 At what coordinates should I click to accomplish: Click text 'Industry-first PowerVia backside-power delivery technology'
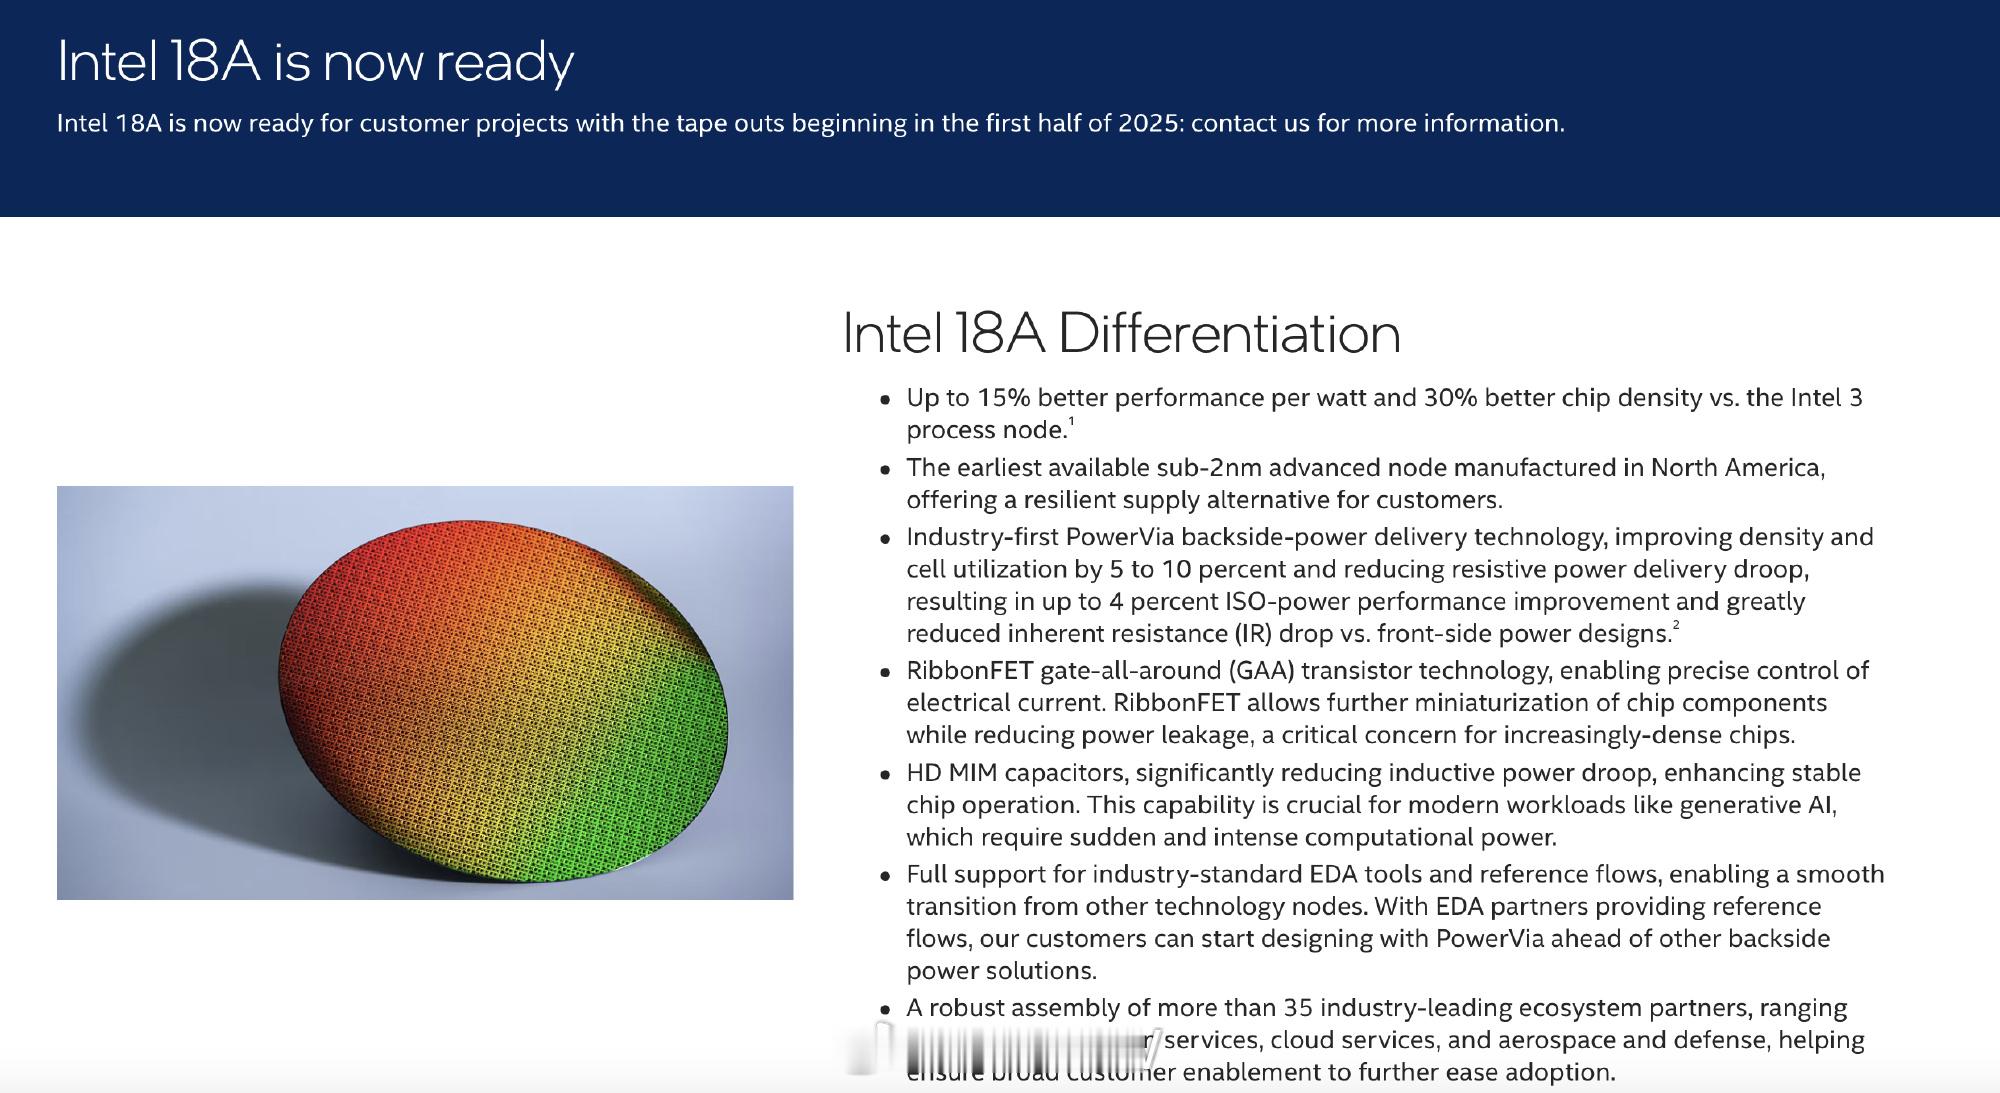[1257, 537]
